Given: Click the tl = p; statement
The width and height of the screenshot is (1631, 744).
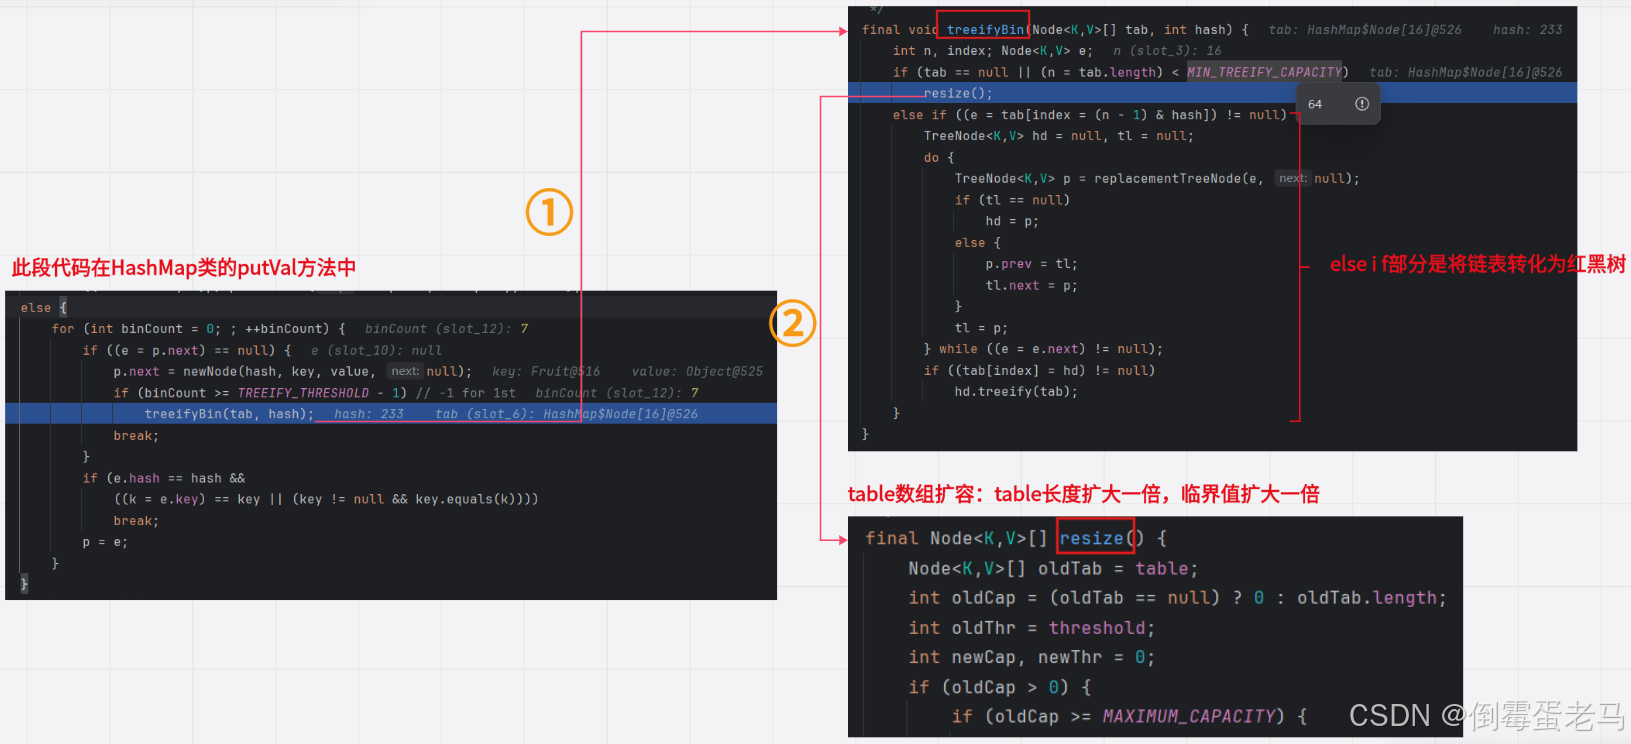Looking at the screenshot, I should (x=981, y=328).
